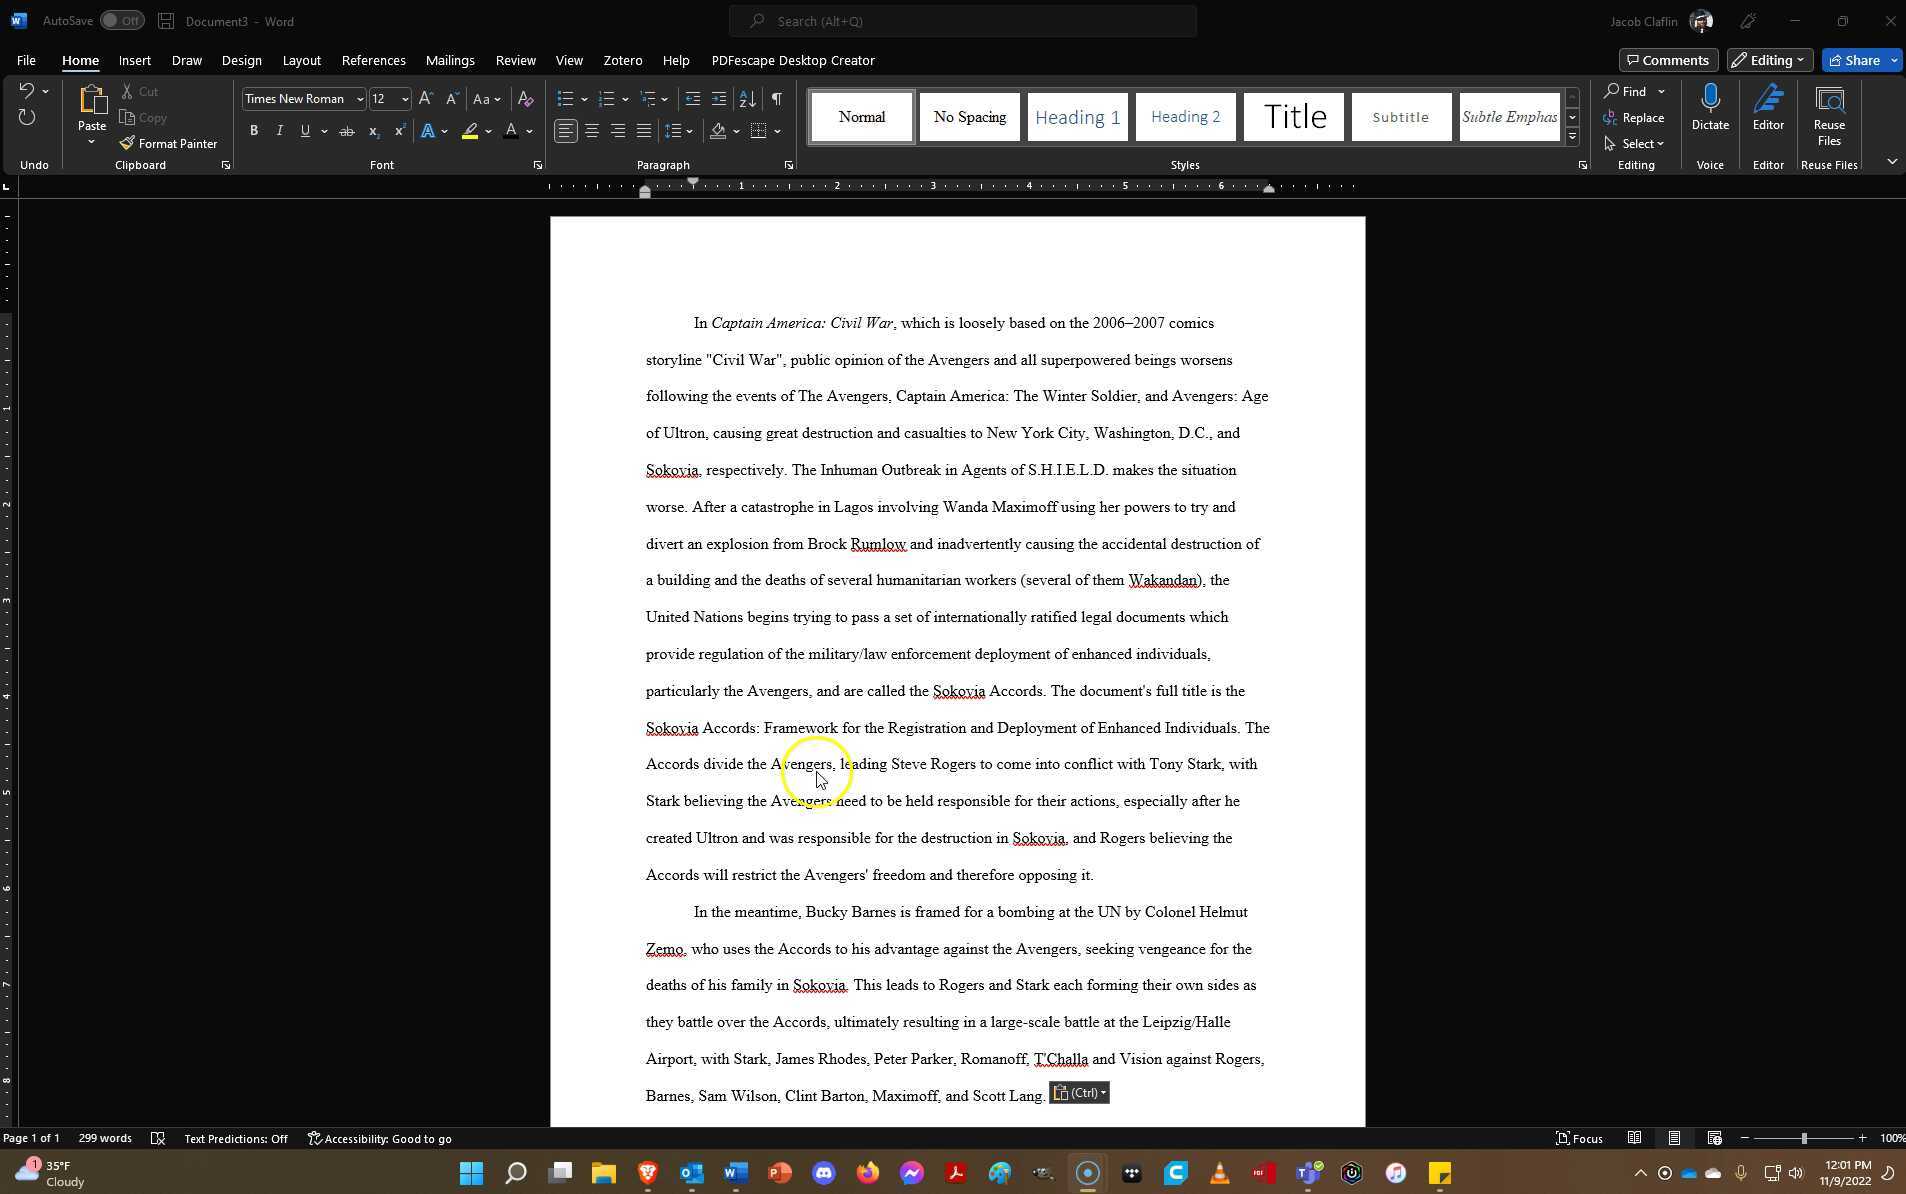The width and height of the screenshot is (1906, 1194).
Task: Expand the Styles gallery
Action: coord(1572,135)
